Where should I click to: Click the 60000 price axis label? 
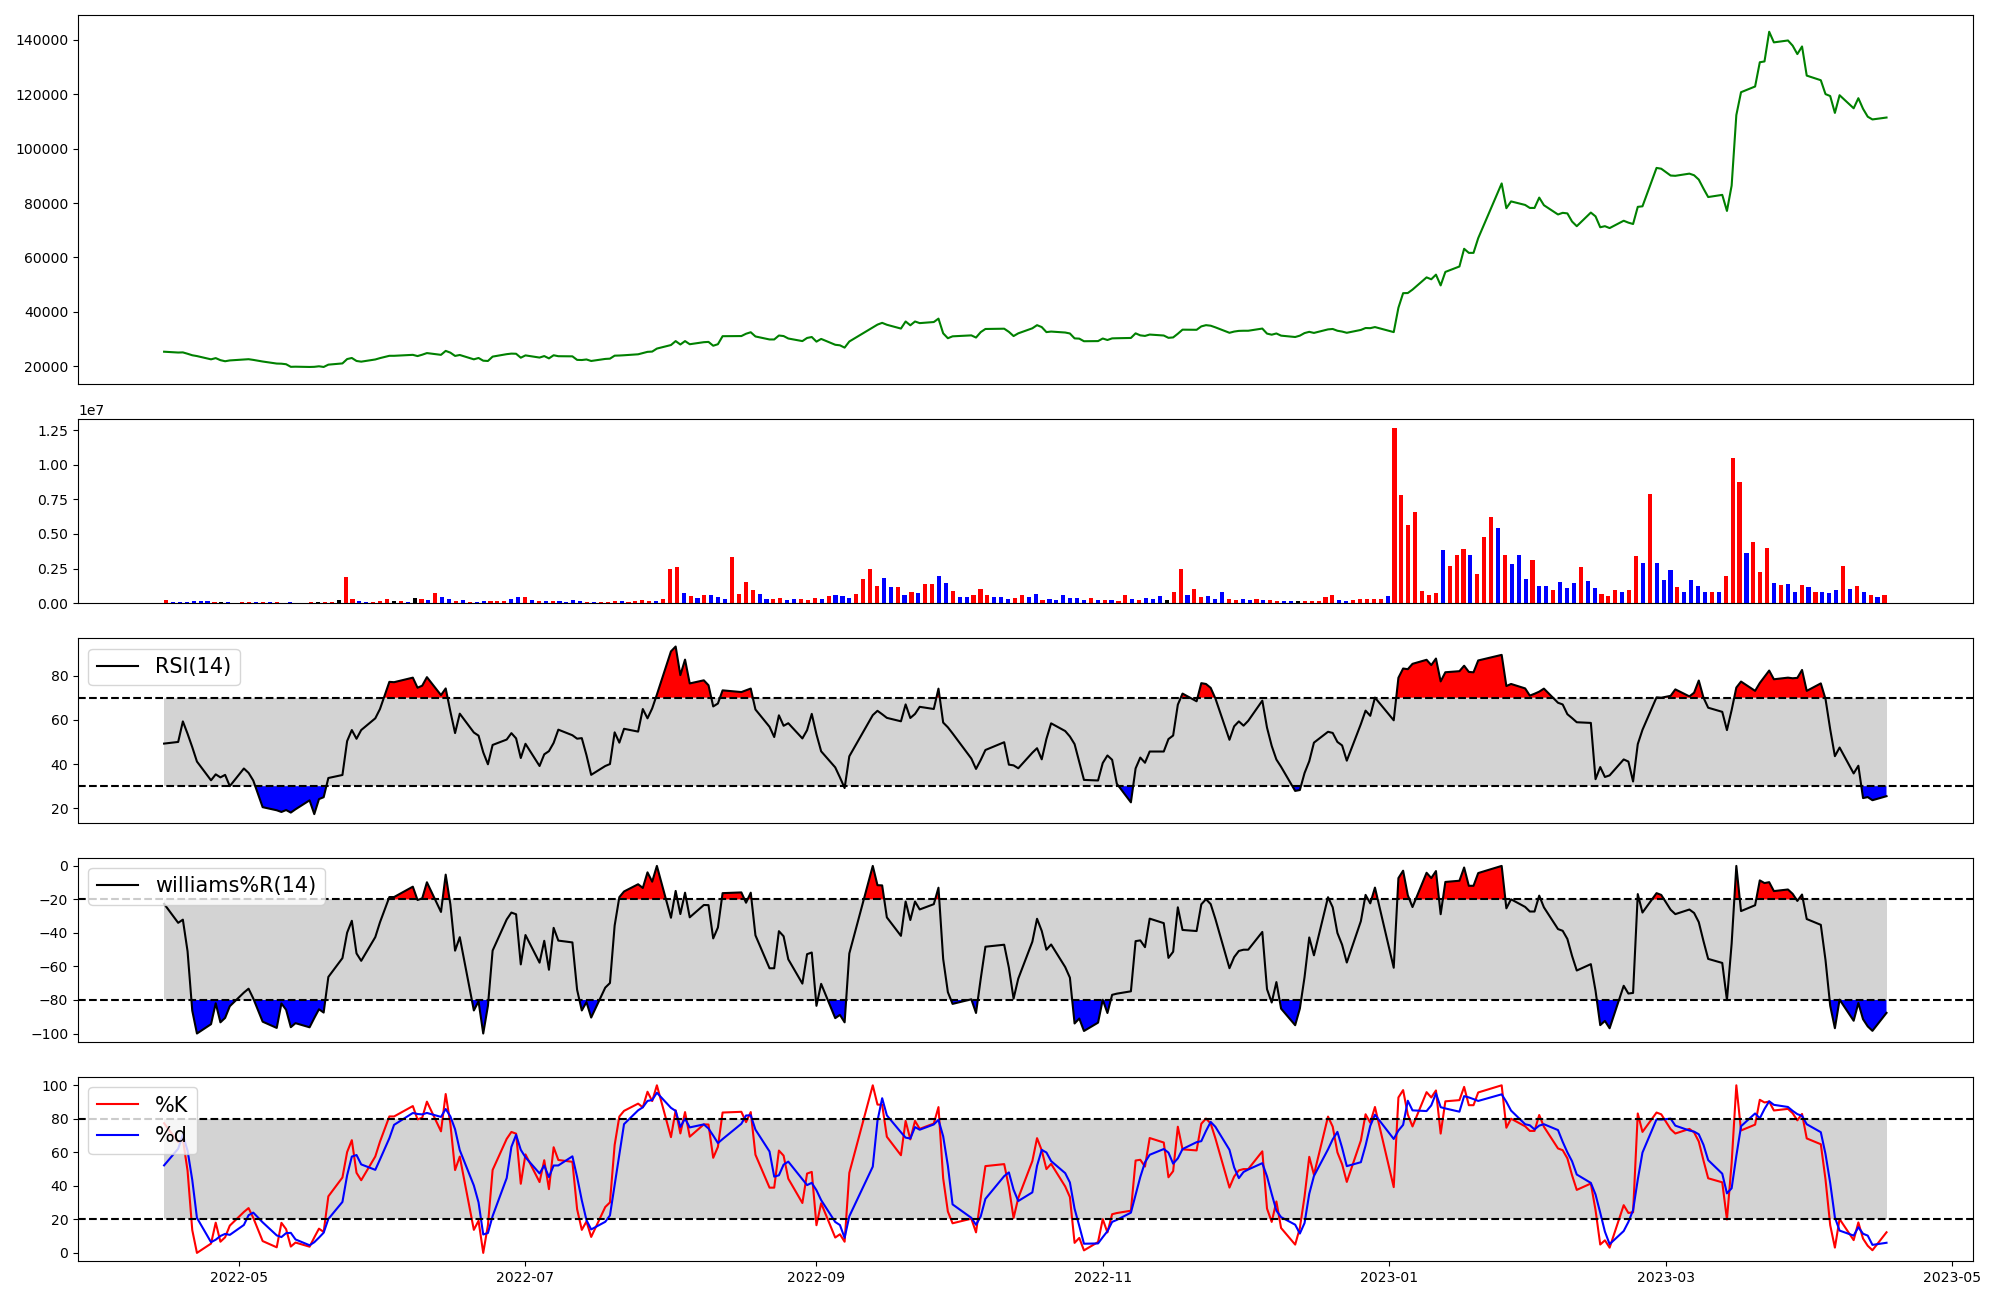[46, 258]
